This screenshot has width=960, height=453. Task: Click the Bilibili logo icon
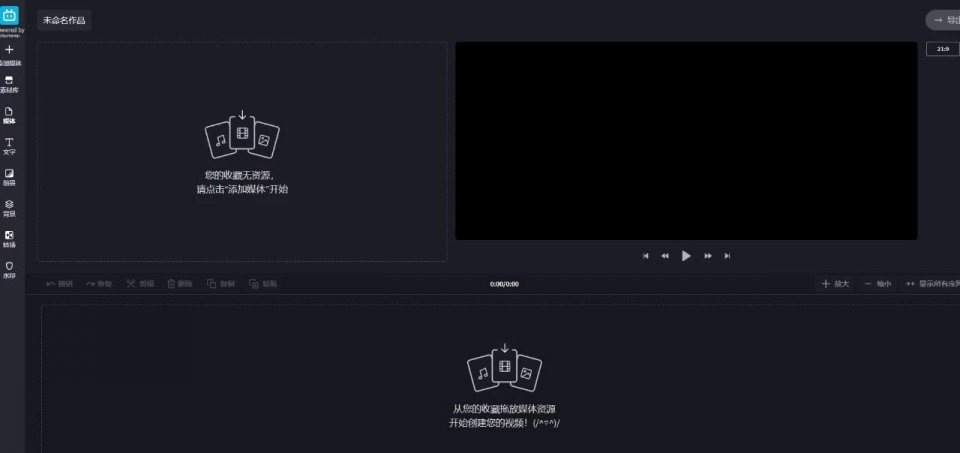pos(9,16)
